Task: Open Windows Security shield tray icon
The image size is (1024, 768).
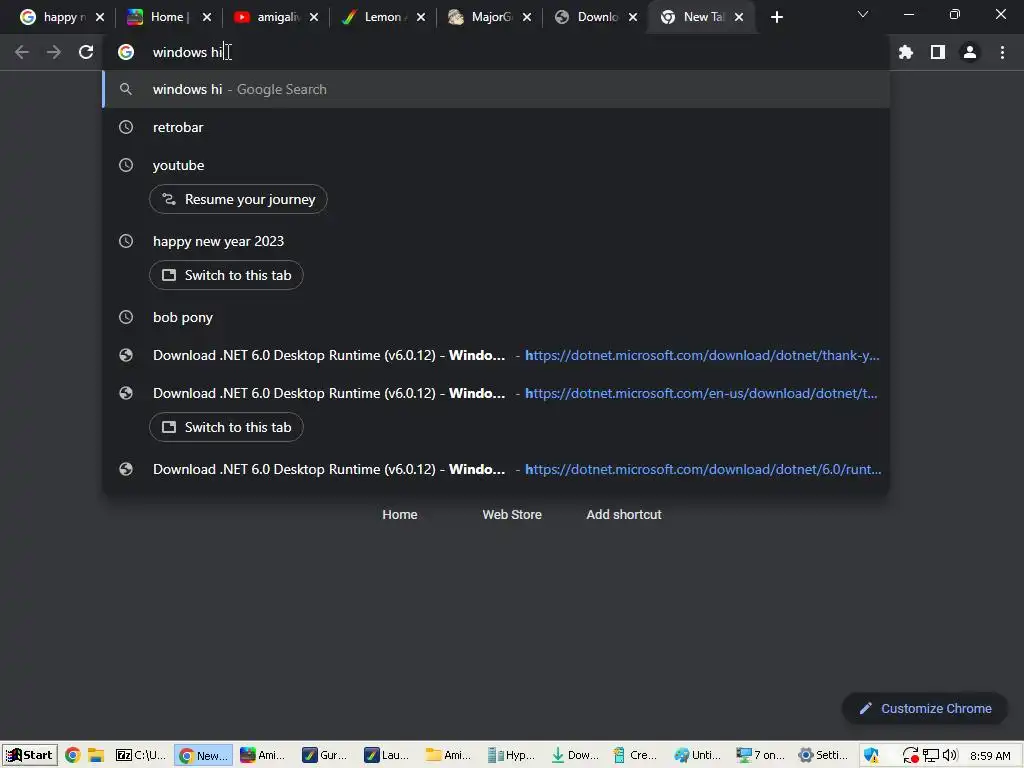Action: pyautogui.click(x=871, y=756)
